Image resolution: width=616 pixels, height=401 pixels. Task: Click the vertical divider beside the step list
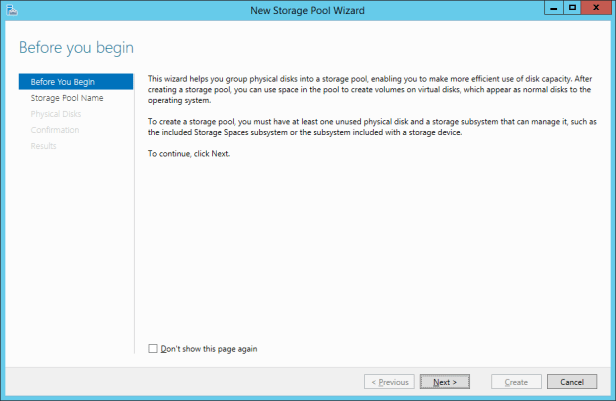tap(134, 200)
